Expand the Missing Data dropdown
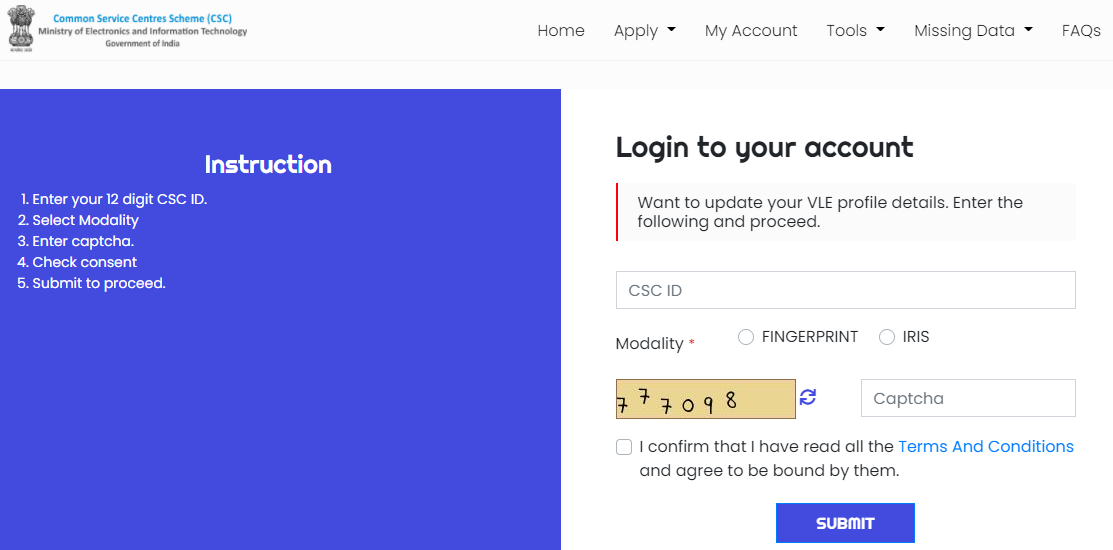 tap(973, 31)
